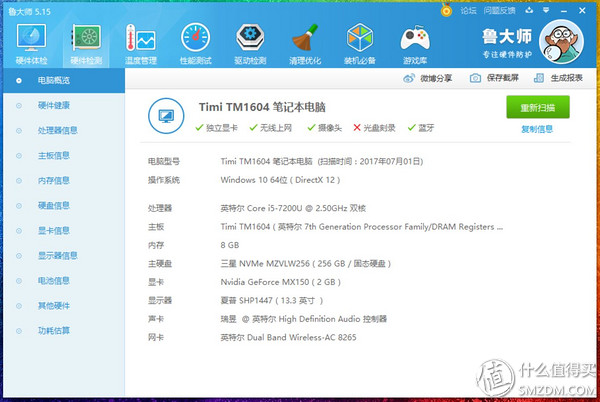The width and height of the screenshot is (600, 402).
Task: Click 生成报表 generate report text
Action: pos(567,78)
